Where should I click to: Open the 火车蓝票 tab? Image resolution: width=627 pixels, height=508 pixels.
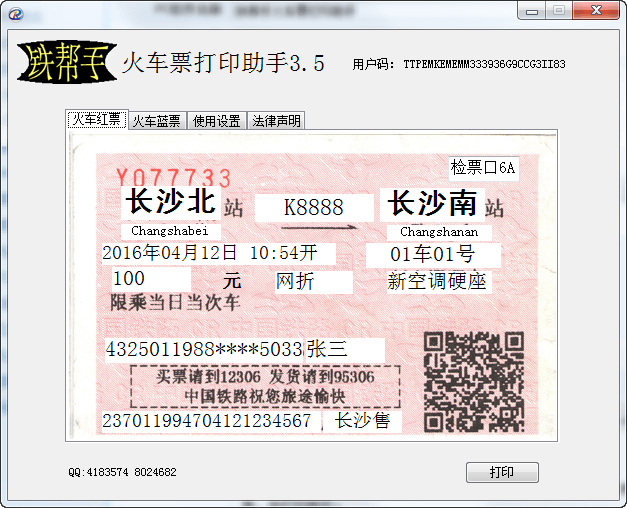click(x=156, y=121)
